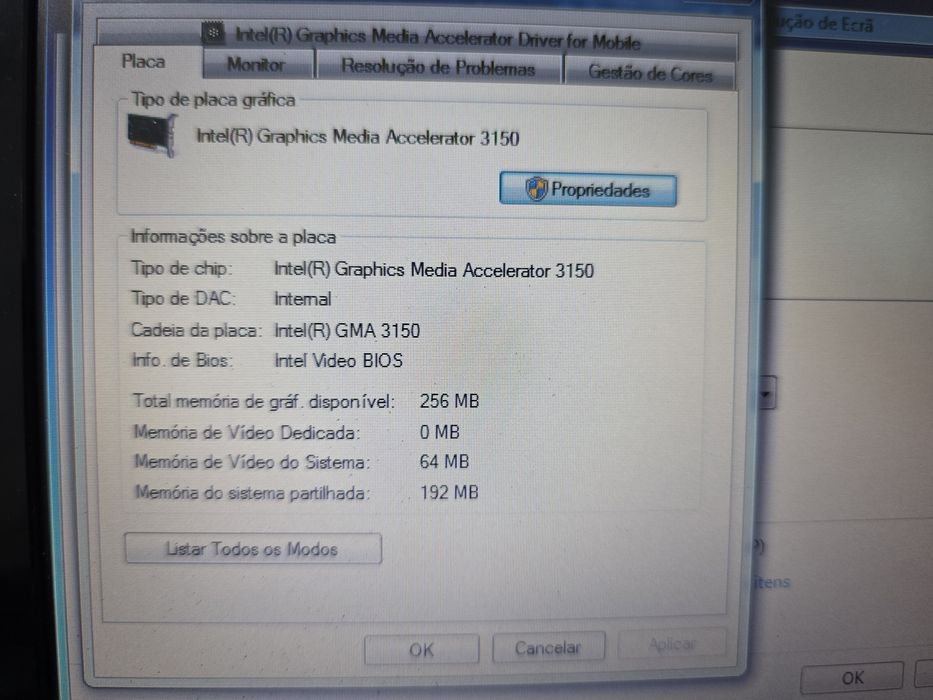933x700 pixels.
Task: Open the Monitor tab
Action: pyautogui.click(x=257, y=64)
